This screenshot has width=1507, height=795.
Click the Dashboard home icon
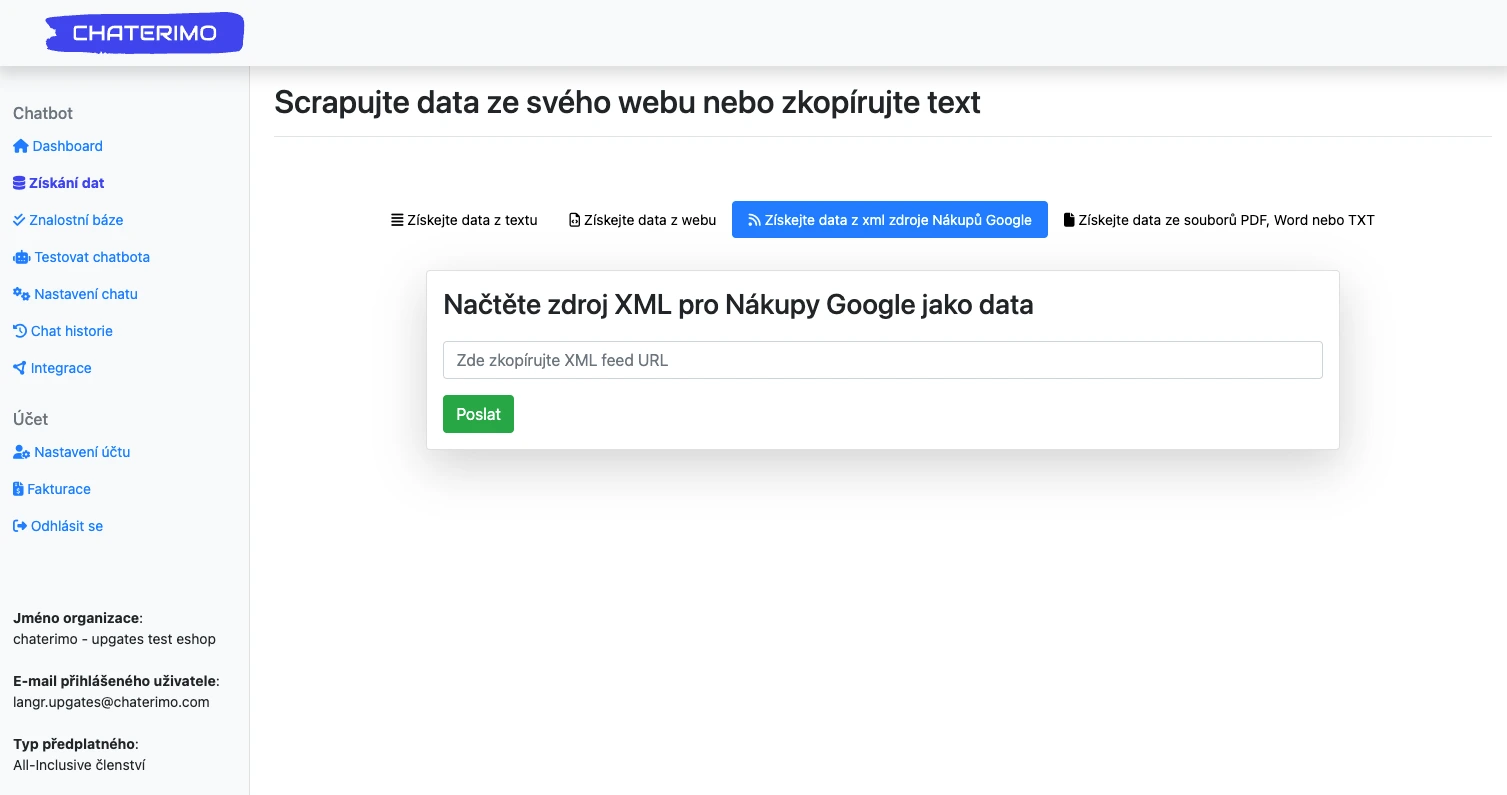pos(21,146)
